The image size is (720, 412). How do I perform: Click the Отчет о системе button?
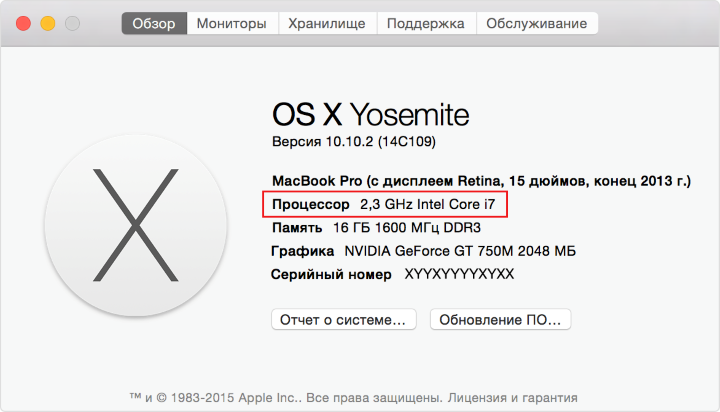tap(343, 320)
